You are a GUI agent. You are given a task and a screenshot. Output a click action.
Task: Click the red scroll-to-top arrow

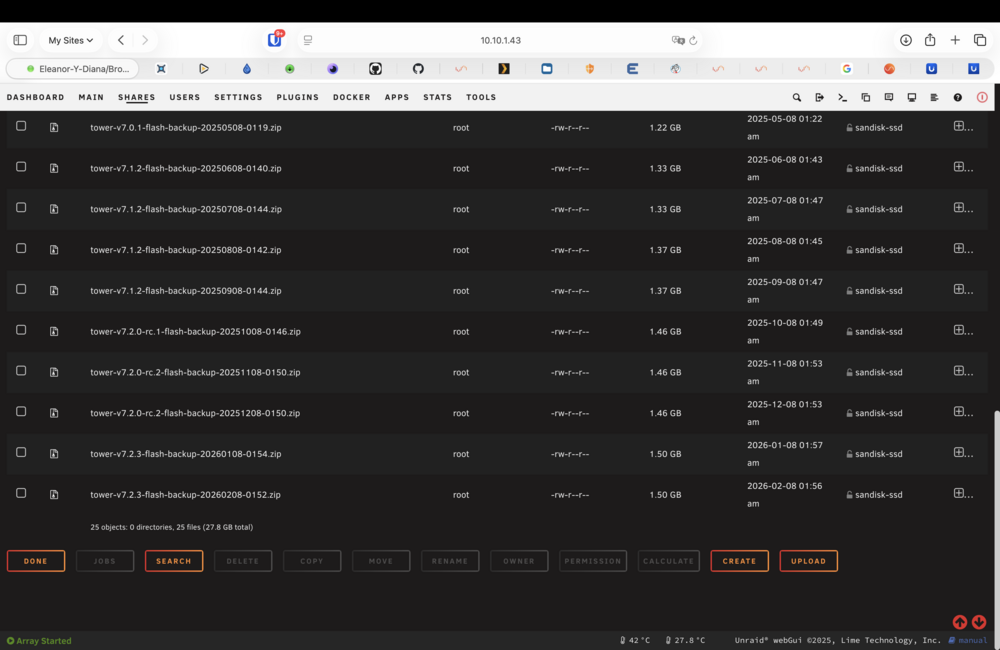tap(960, 622)
